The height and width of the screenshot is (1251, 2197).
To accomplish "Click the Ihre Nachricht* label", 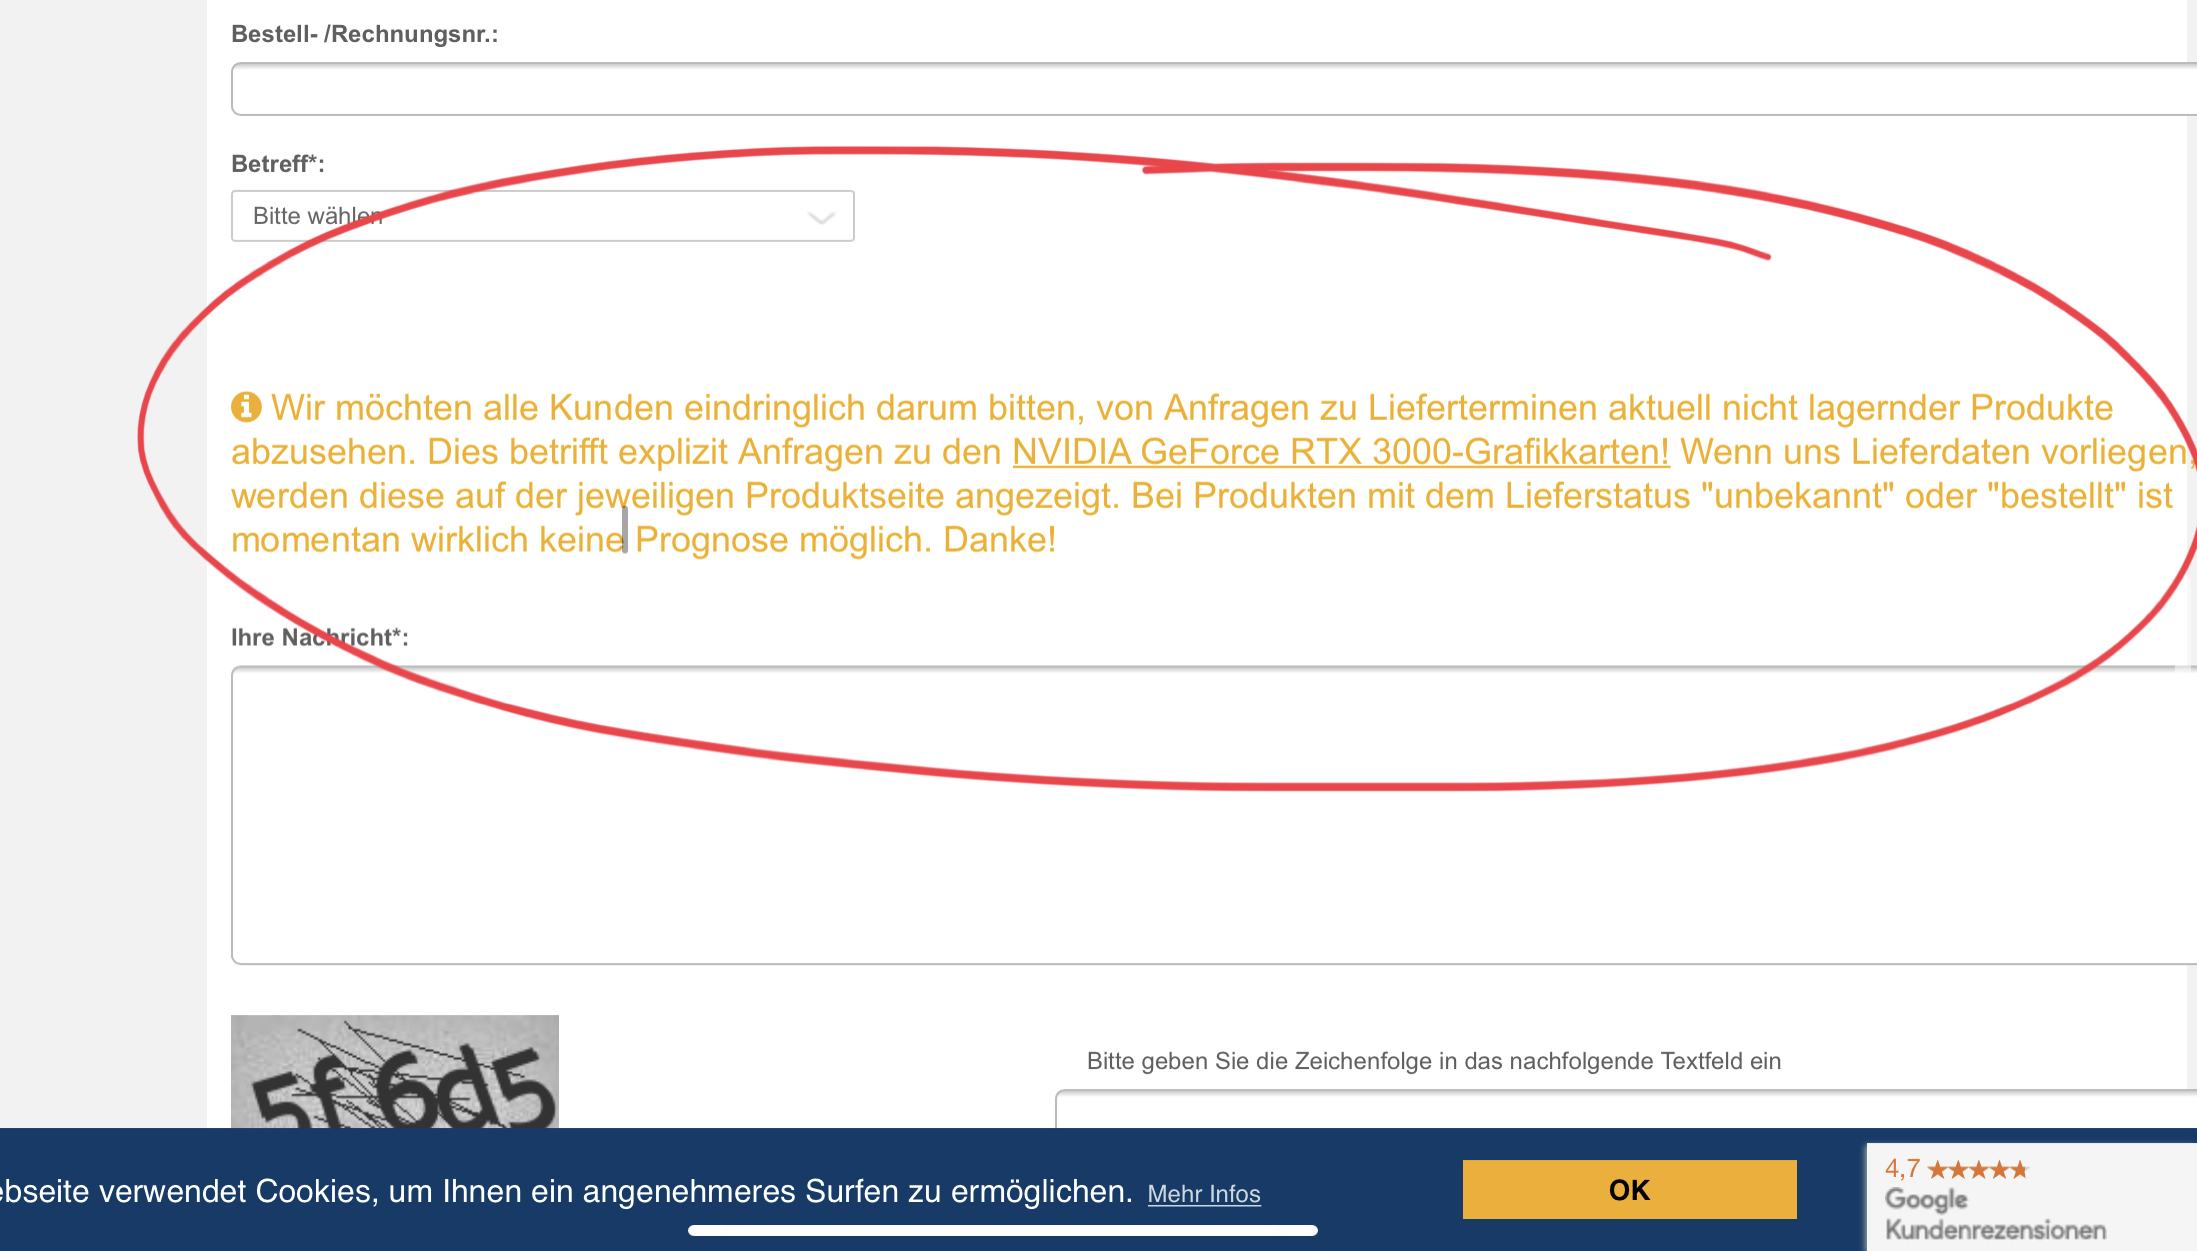I will coord(319,637).
